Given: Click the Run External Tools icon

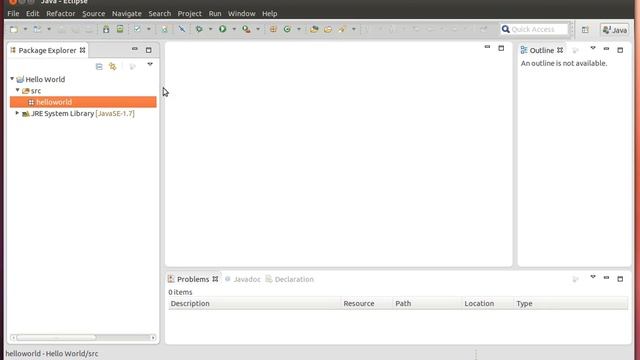Looking at the screenshot, I should coord(246,29).
